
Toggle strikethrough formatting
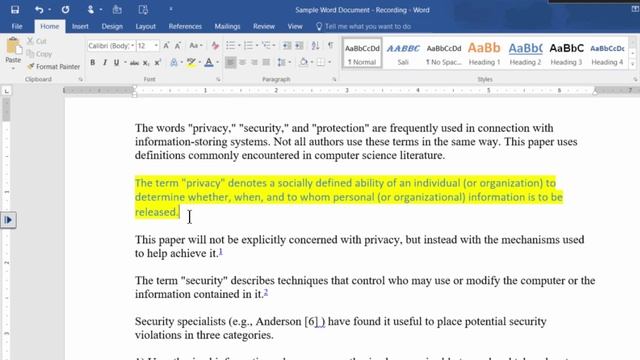(134, 62)
